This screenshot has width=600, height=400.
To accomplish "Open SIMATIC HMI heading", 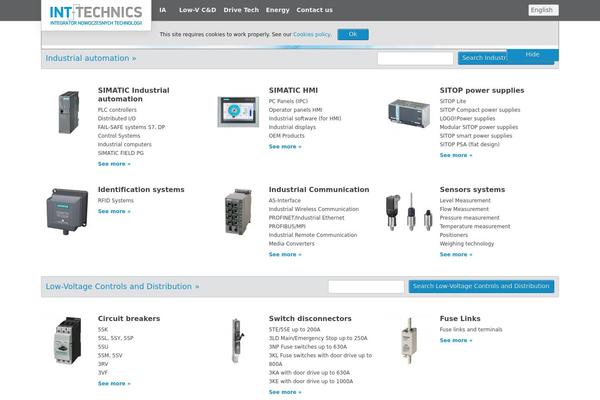I will pyautogui.click(x=293, y=90).
